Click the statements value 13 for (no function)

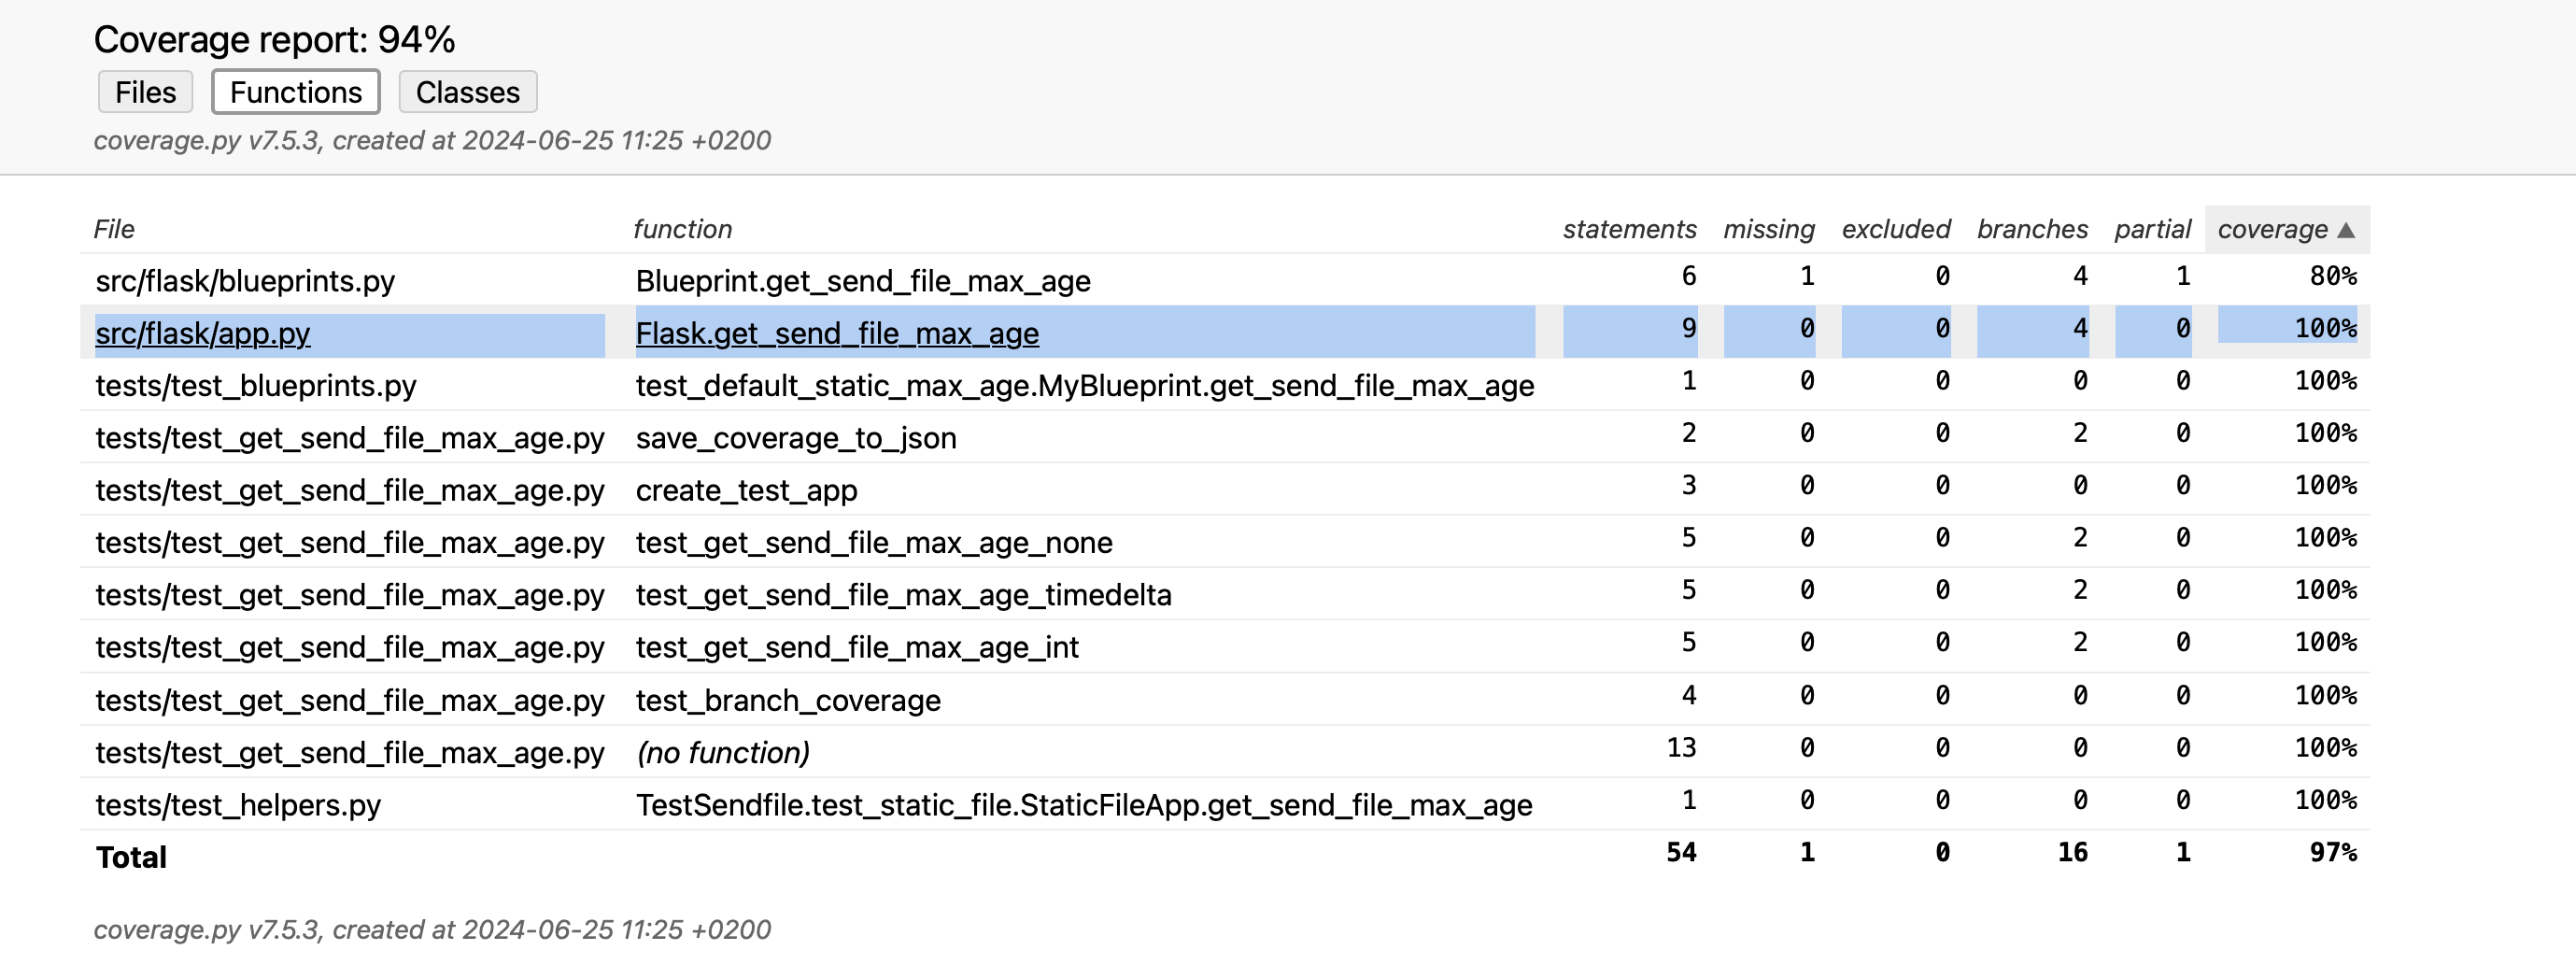coord(1681,747)
